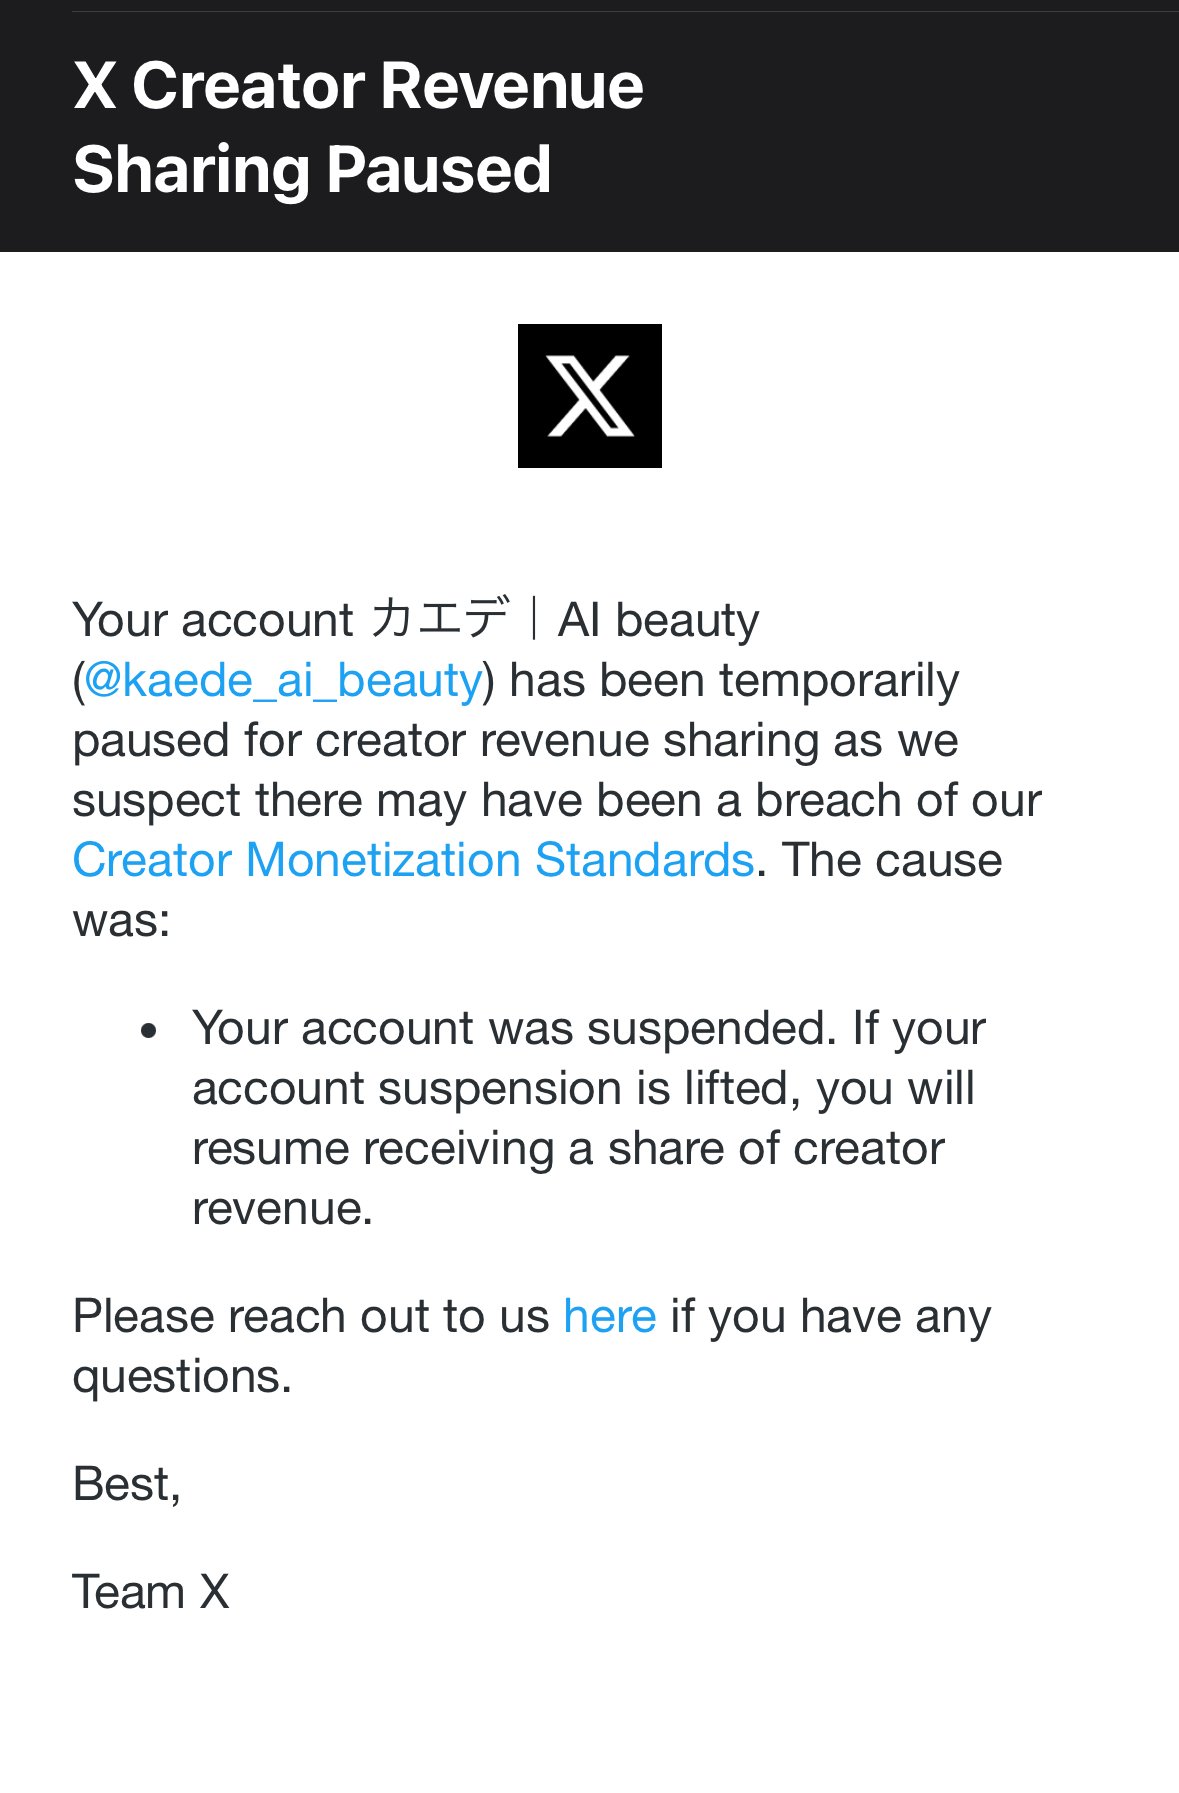Click "has been temporarily" text after handle
Viewport: 1179px width, 1793px height.
pos(734,681)
